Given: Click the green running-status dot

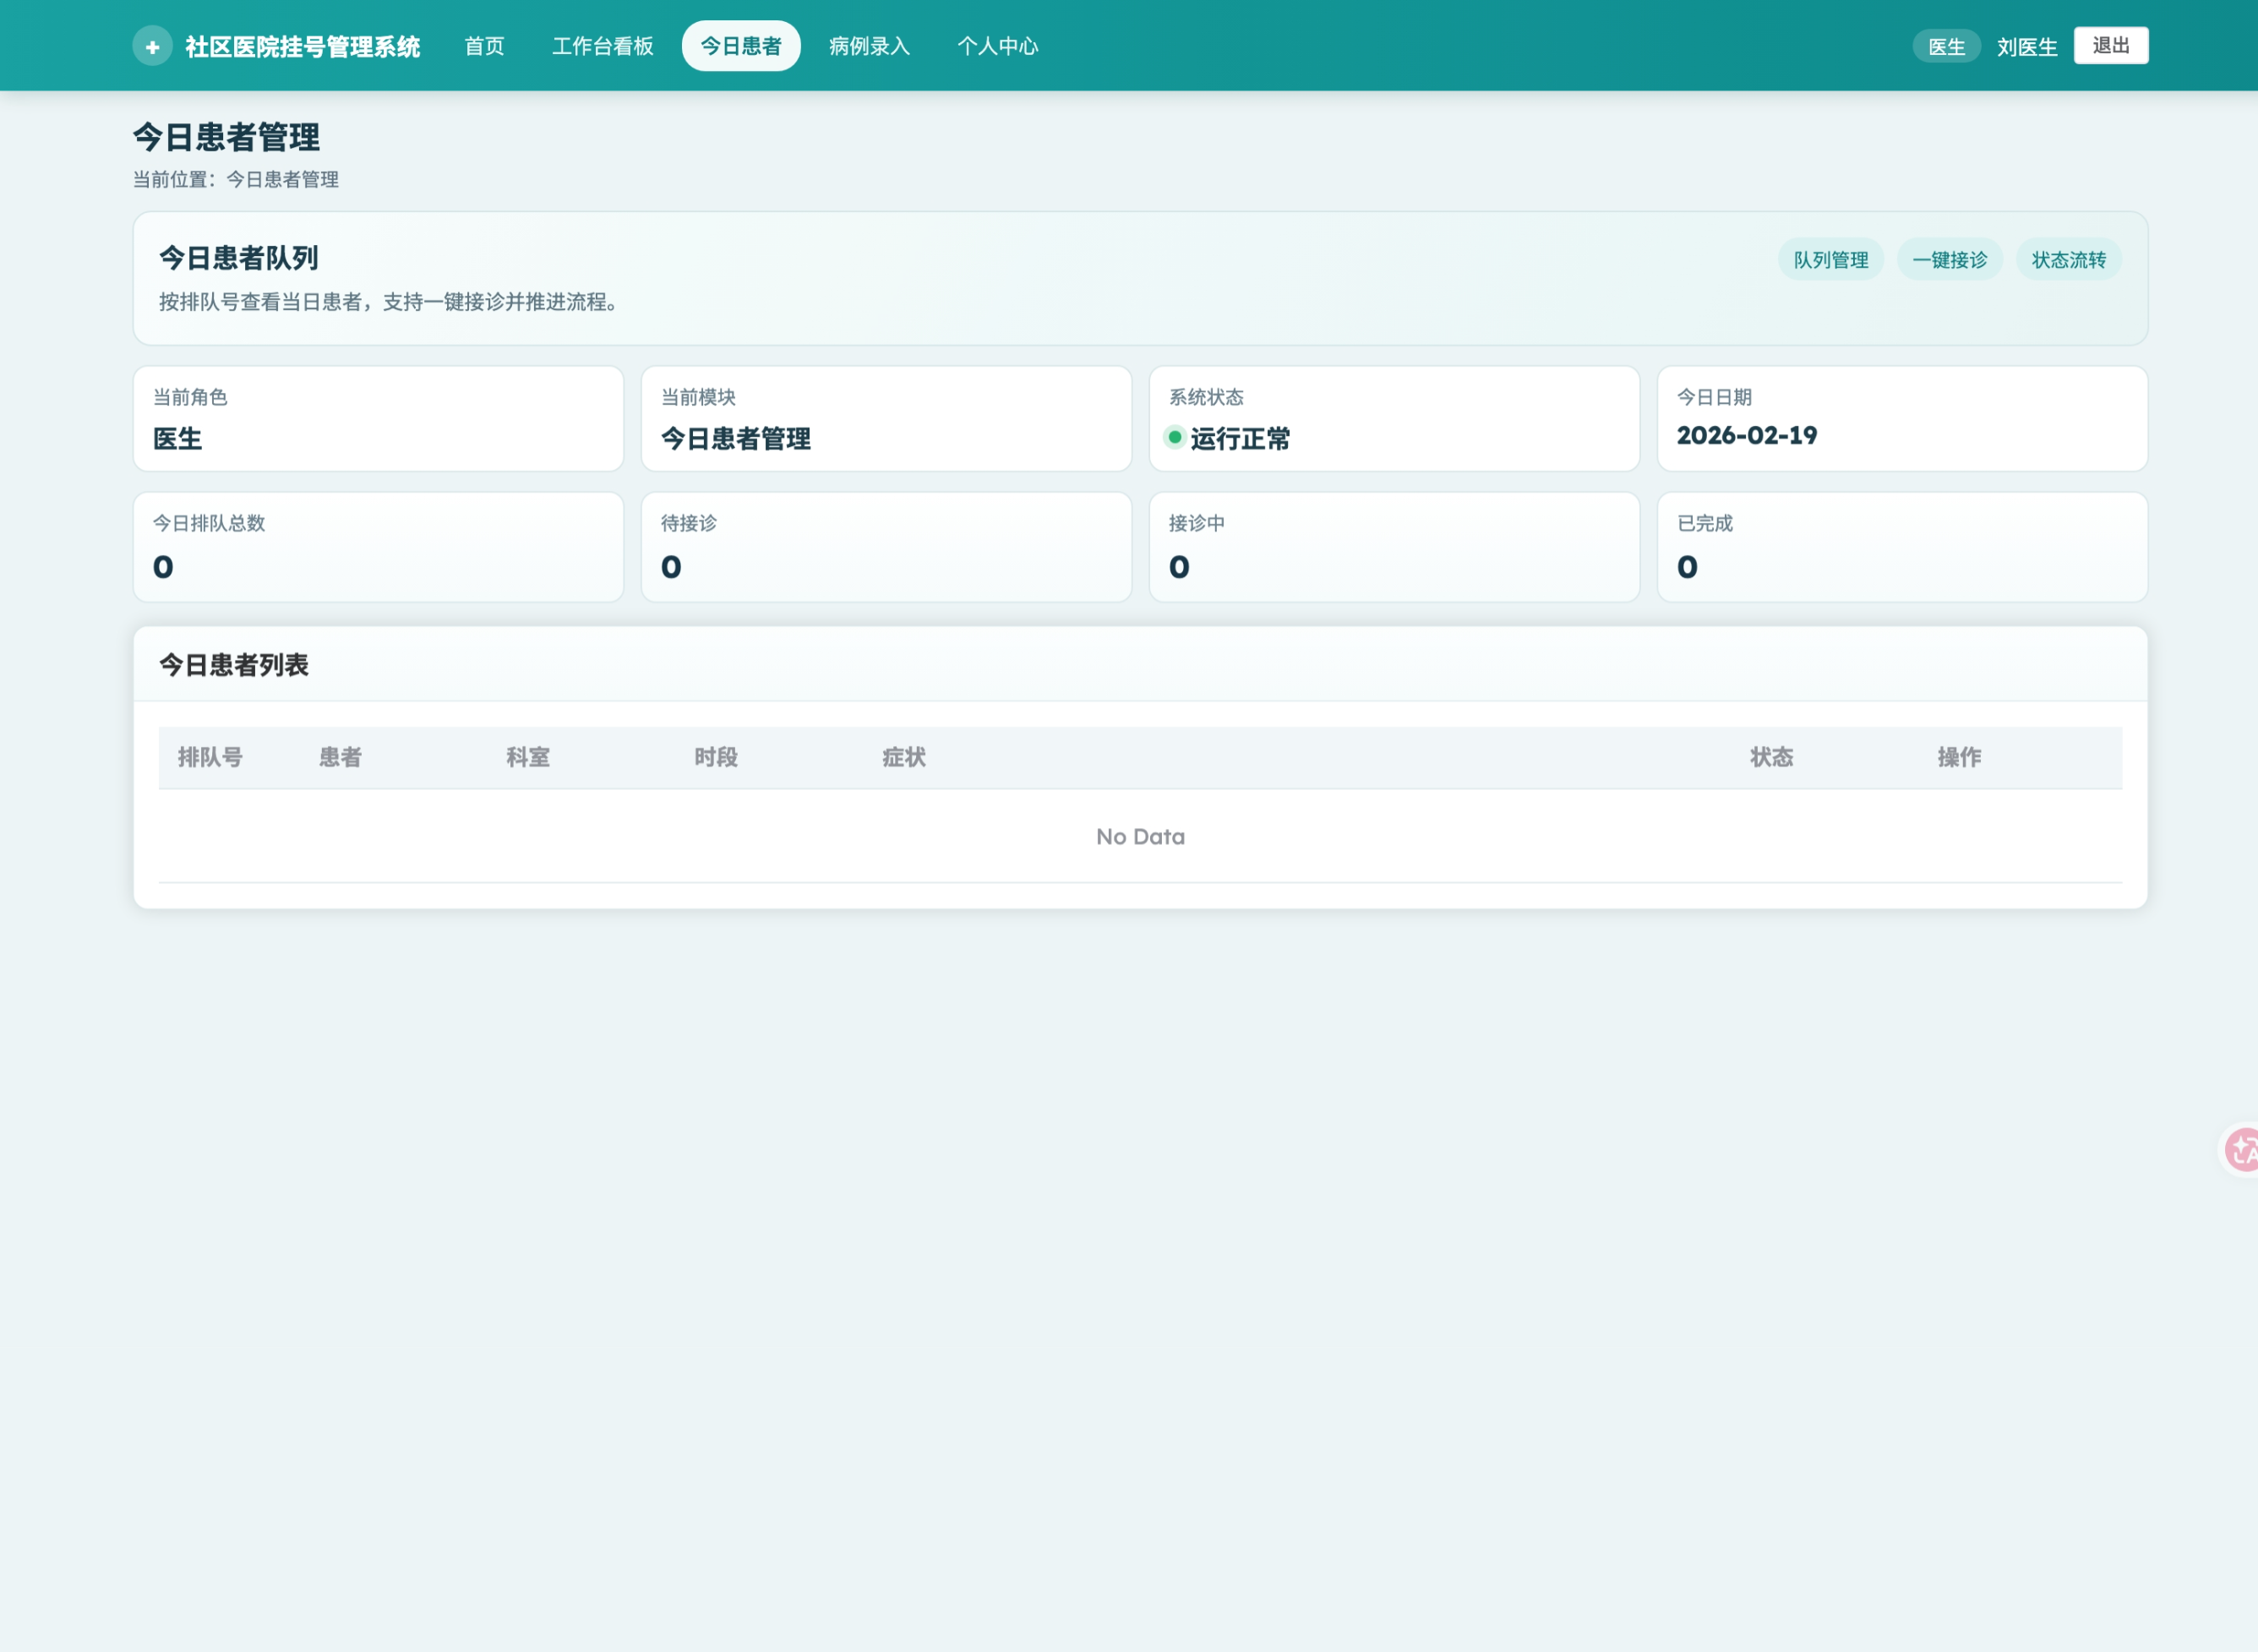Looking at the screenshot, I should (1175, 437).
